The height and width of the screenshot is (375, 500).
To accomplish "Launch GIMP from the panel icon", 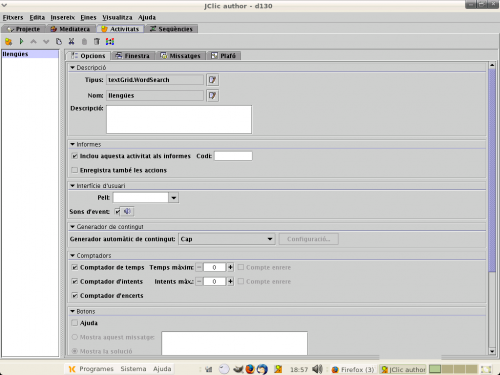I will 238,369.
